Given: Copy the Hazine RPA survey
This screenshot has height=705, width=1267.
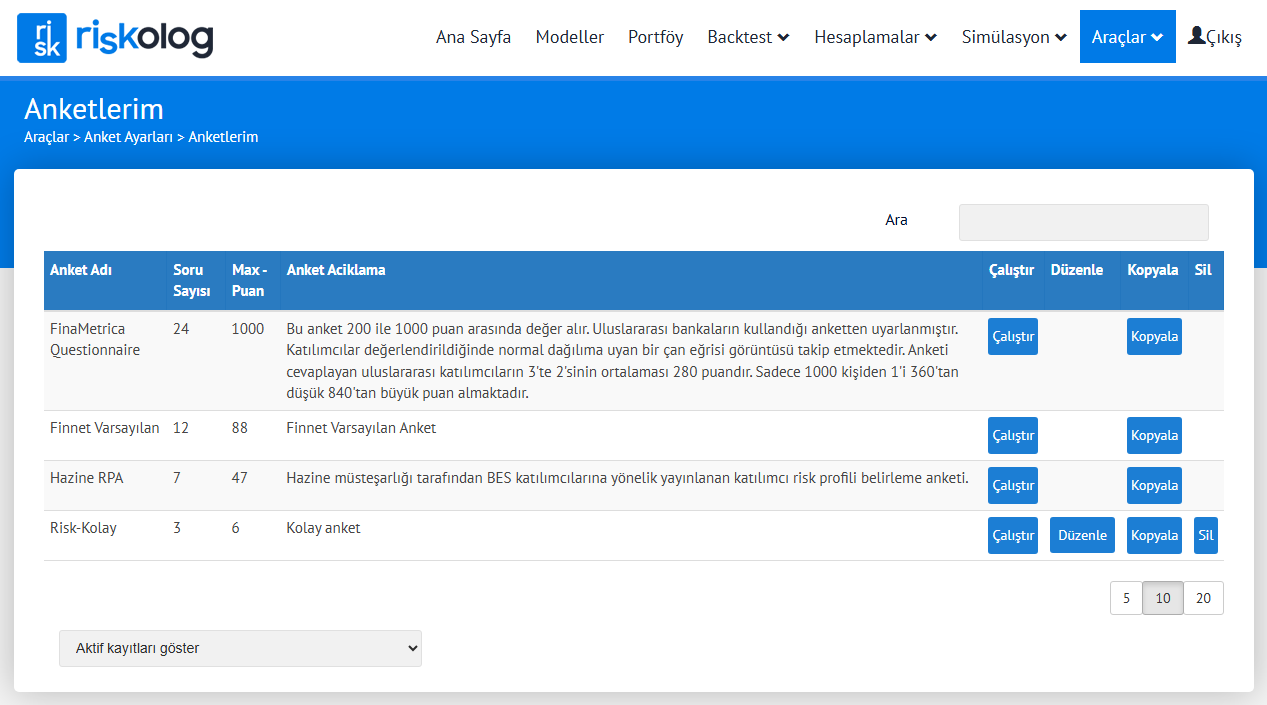Looking at the screenshot, I should point(1154,485).
